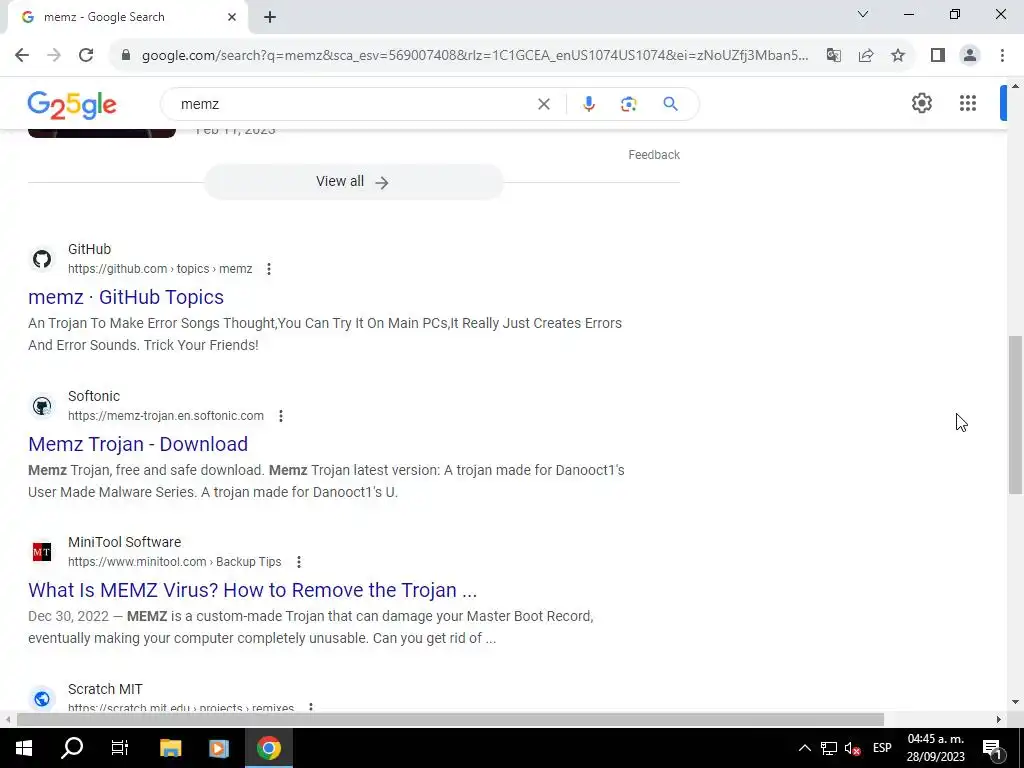
Task: Click the github.com topics memz URL
Action: pos(160,269)
